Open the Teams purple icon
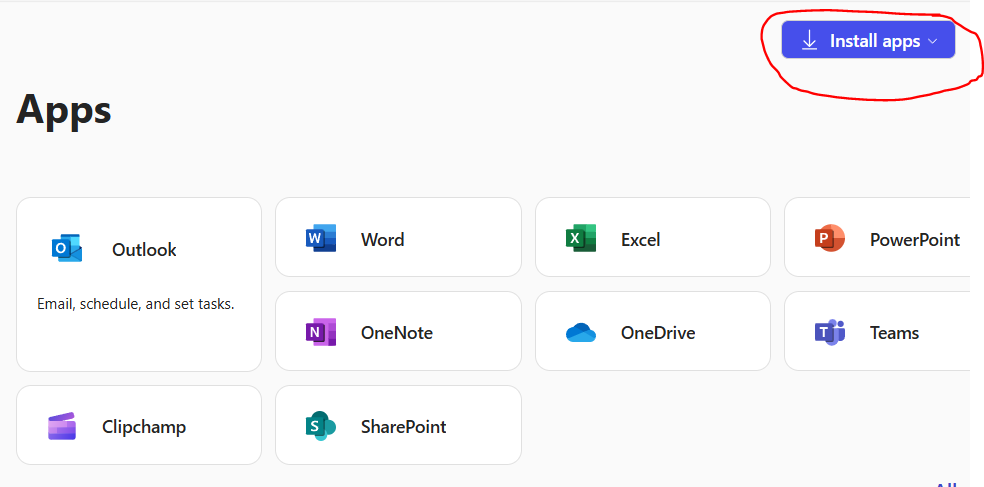Screen dimensions: 984x487 [830, 332]
